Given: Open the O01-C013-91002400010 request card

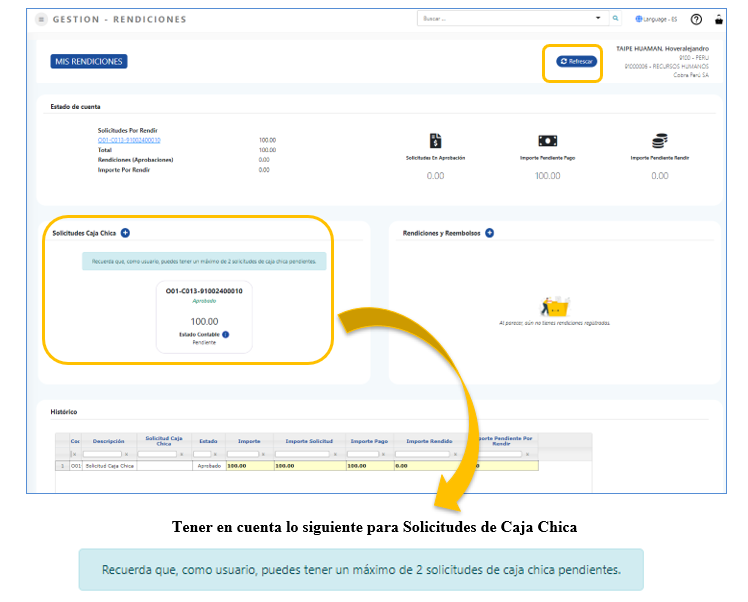Looking at the screenshot, I should point(204,317).
